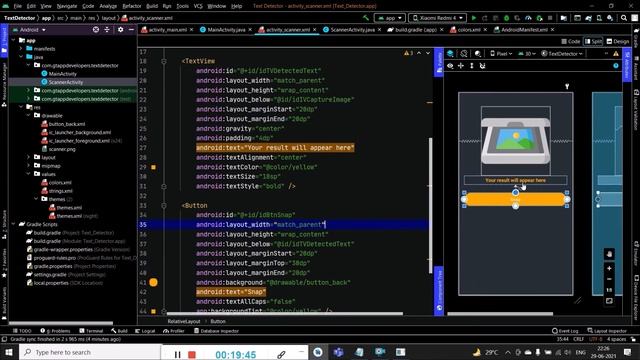This screenshot has height=360, width=640.
Task: Open the Pixel device preview dropdown
Action: pos(501,53)
